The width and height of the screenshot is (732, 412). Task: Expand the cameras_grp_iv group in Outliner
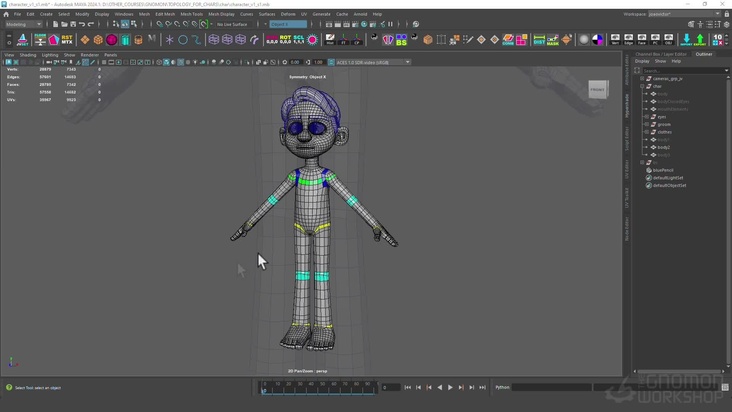[642, 78]
